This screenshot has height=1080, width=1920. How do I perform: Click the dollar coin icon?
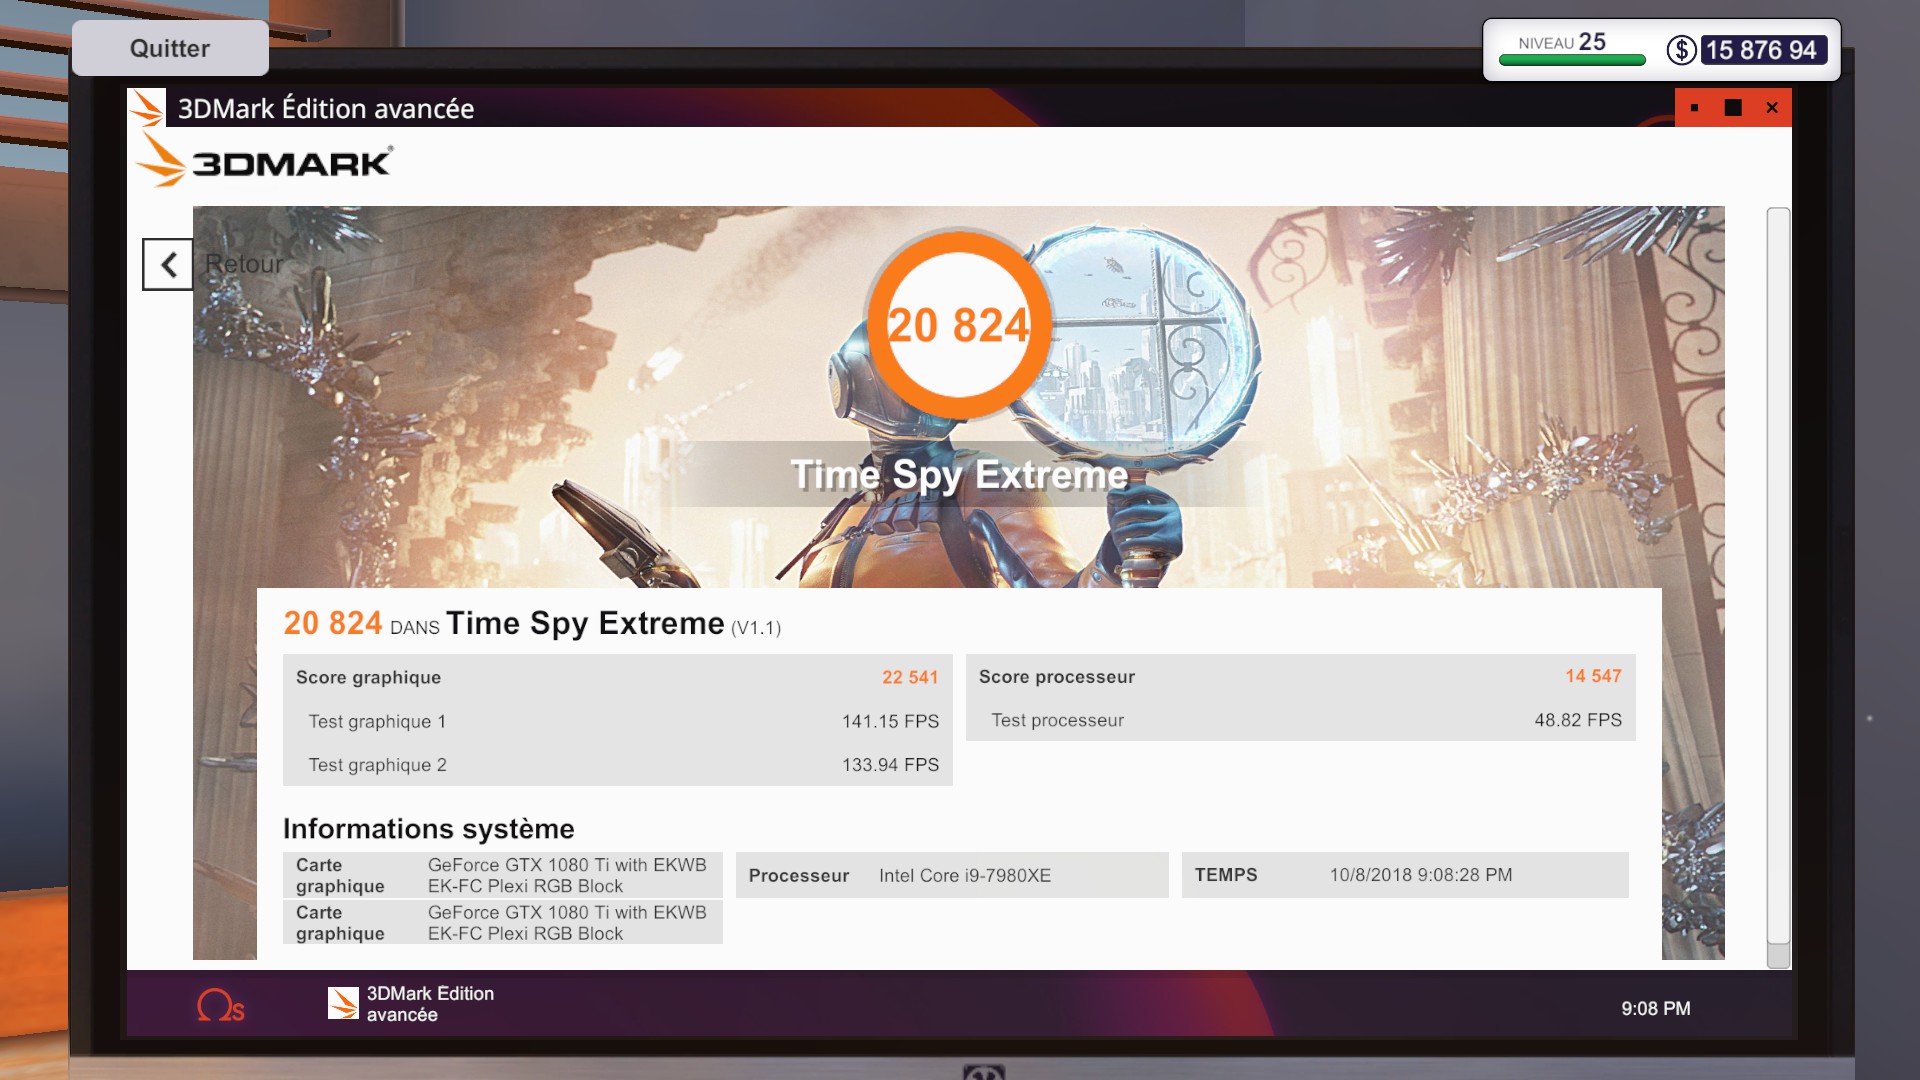(1681, 50)
